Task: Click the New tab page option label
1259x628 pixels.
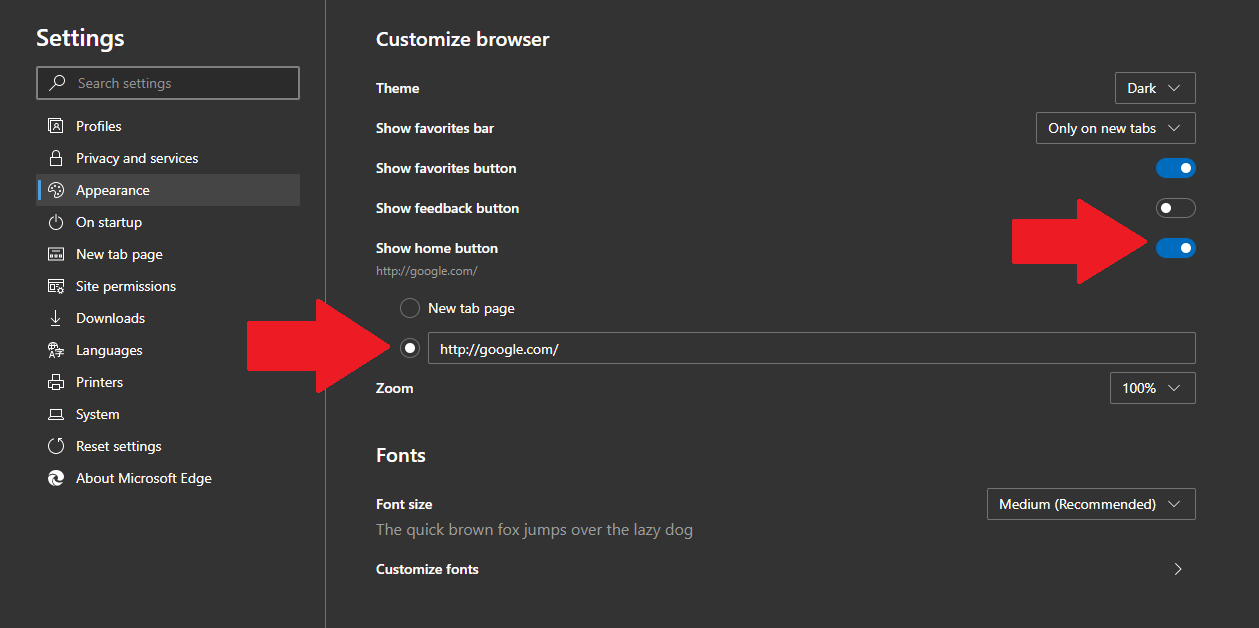Action: (471, 308)
